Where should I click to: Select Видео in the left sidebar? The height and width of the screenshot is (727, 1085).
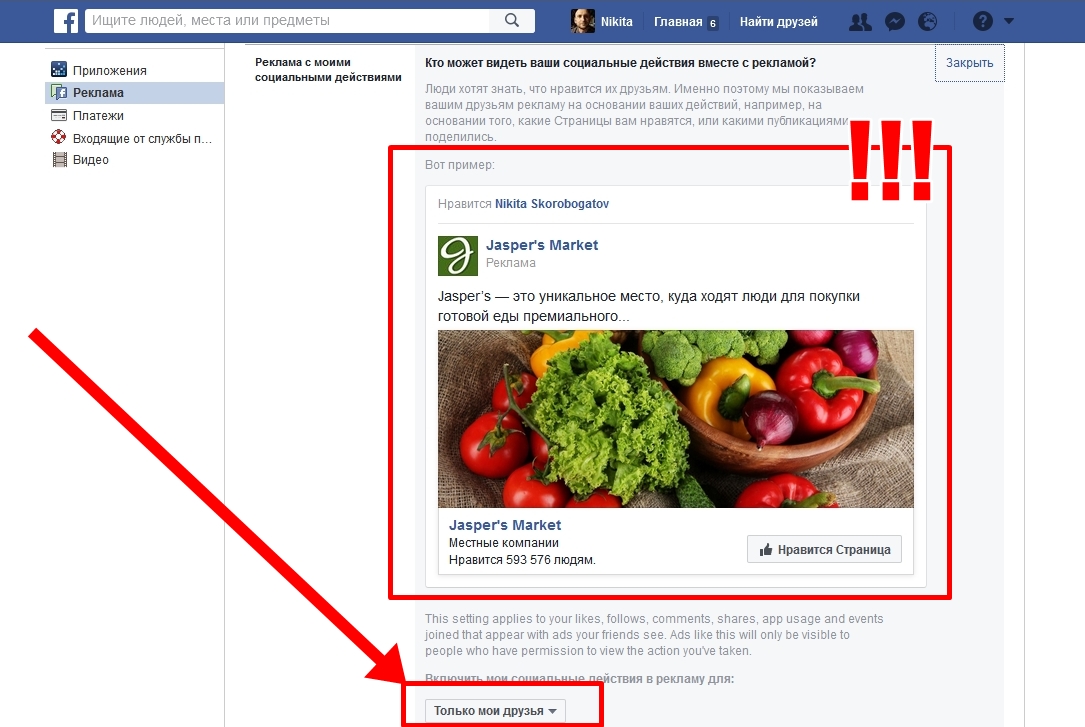click(x=90, y=160)
